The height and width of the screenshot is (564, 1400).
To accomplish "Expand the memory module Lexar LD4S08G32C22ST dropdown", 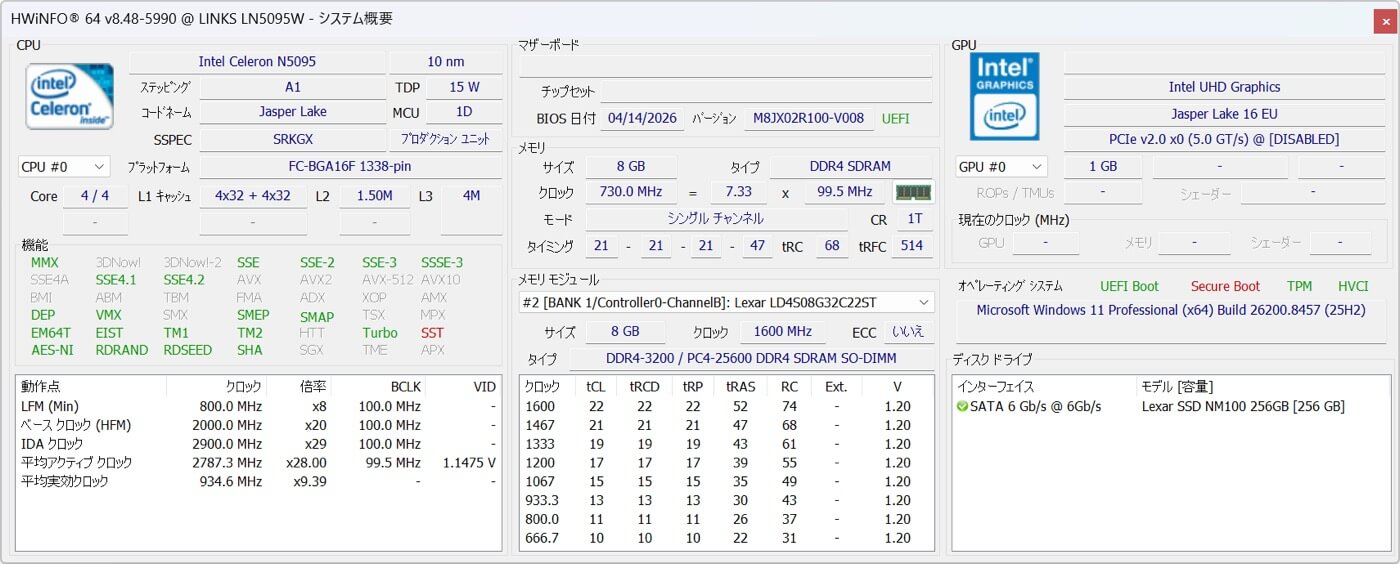I will pyautogui.click(x=726, y=302).
